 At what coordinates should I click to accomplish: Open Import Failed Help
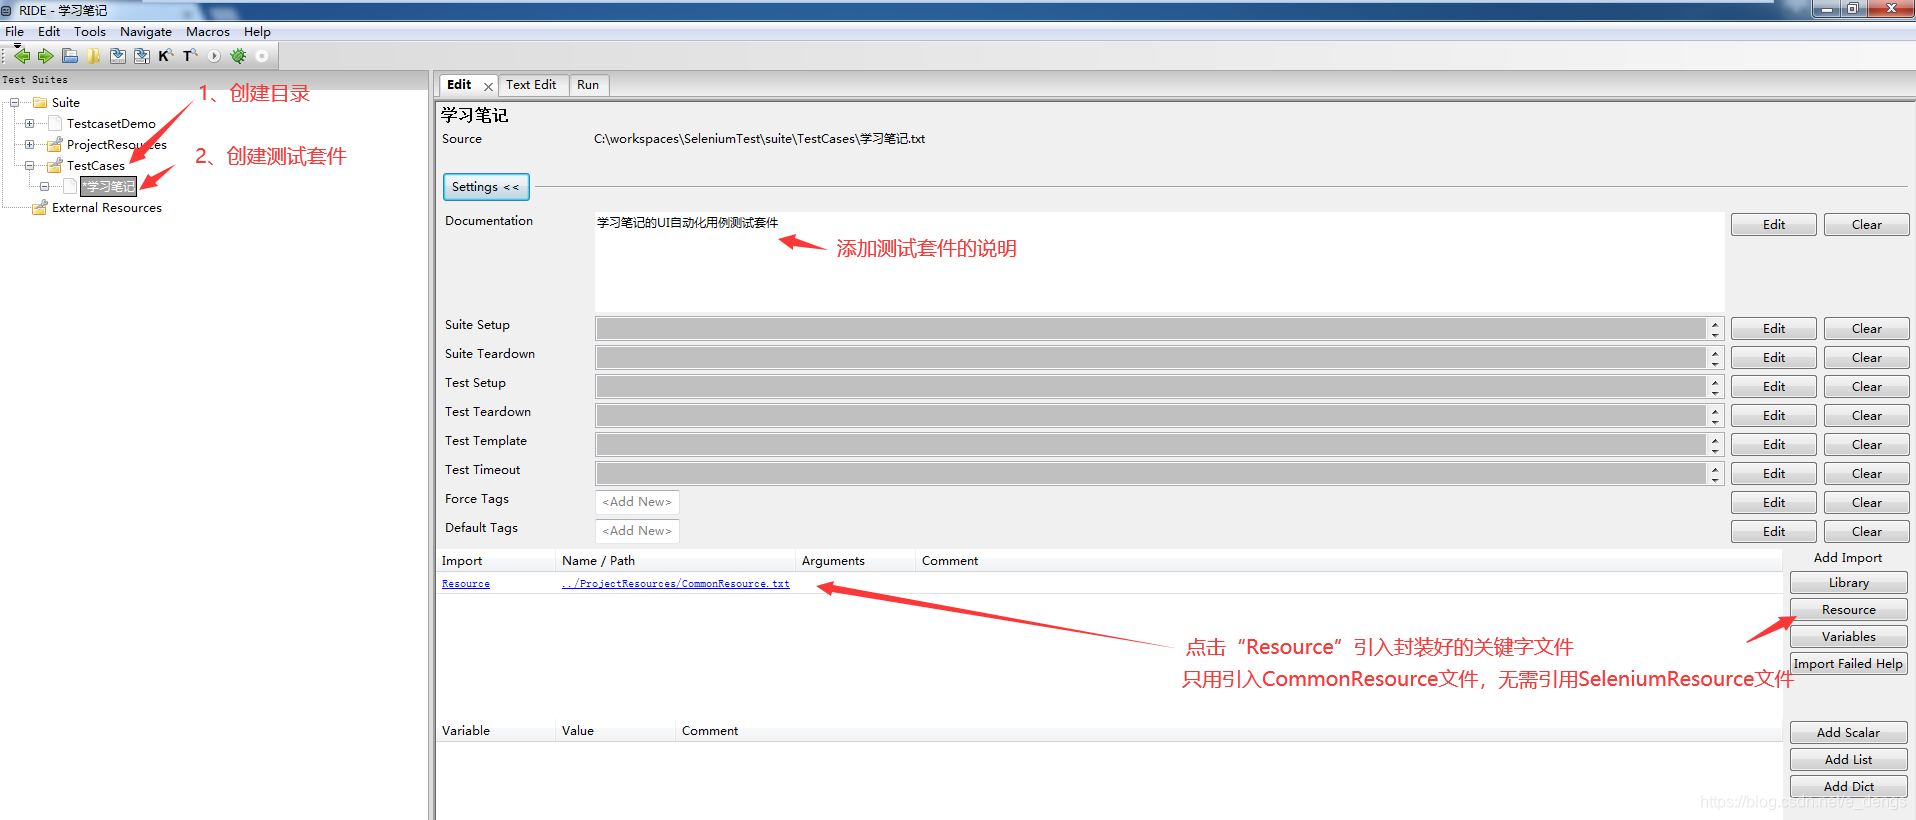pyautogui.click(x=1849, y=664)
